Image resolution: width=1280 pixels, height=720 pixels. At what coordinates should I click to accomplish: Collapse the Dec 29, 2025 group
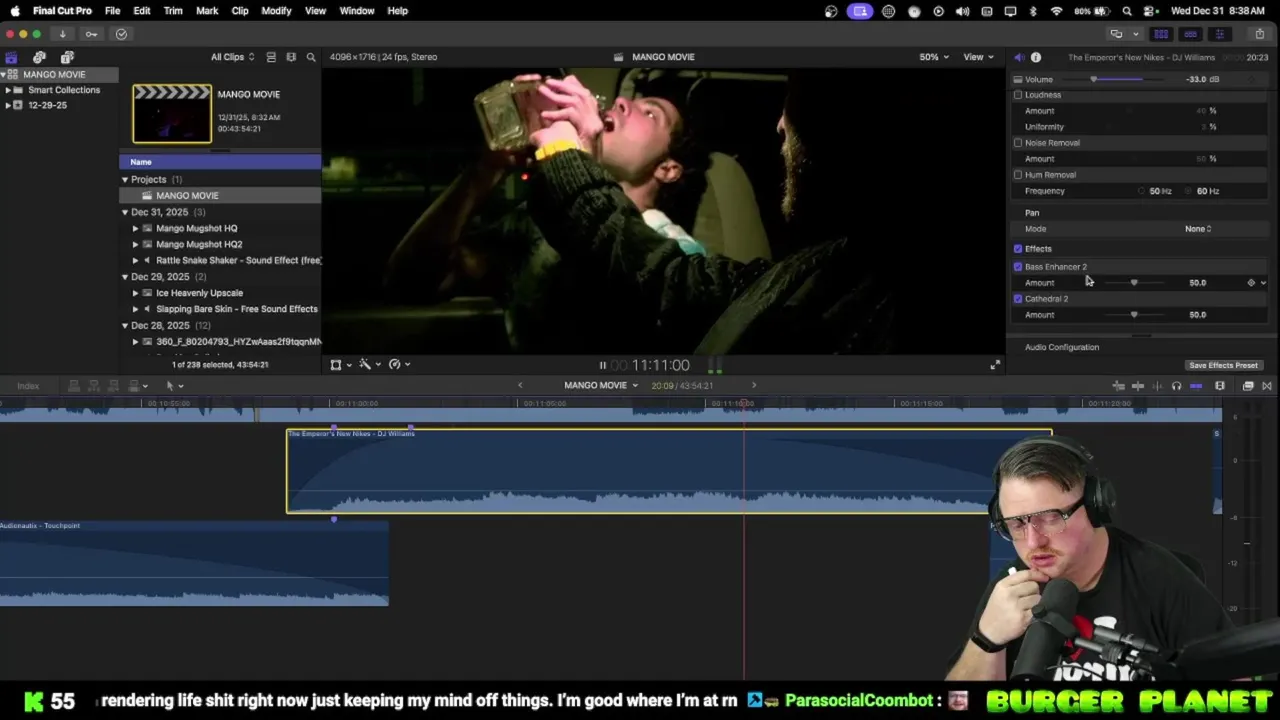(125, 277)
